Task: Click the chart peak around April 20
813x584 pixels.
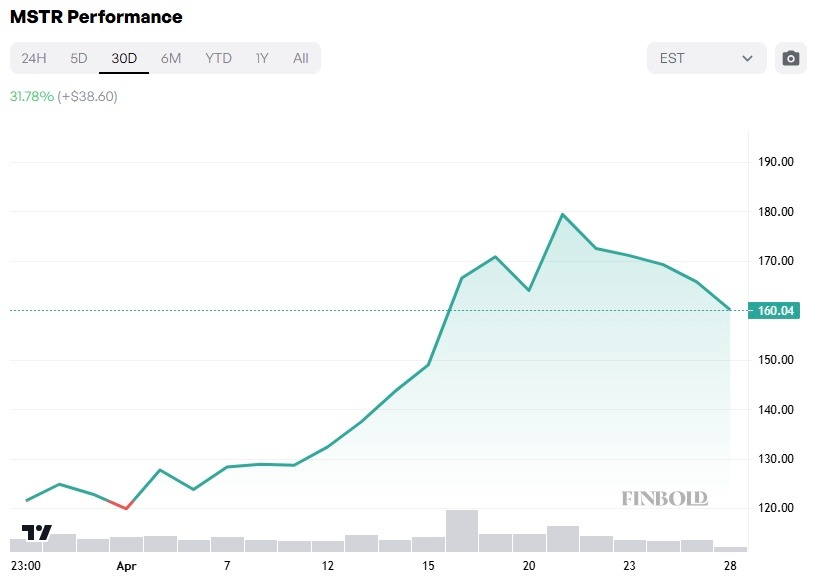Action: [563, 213]
